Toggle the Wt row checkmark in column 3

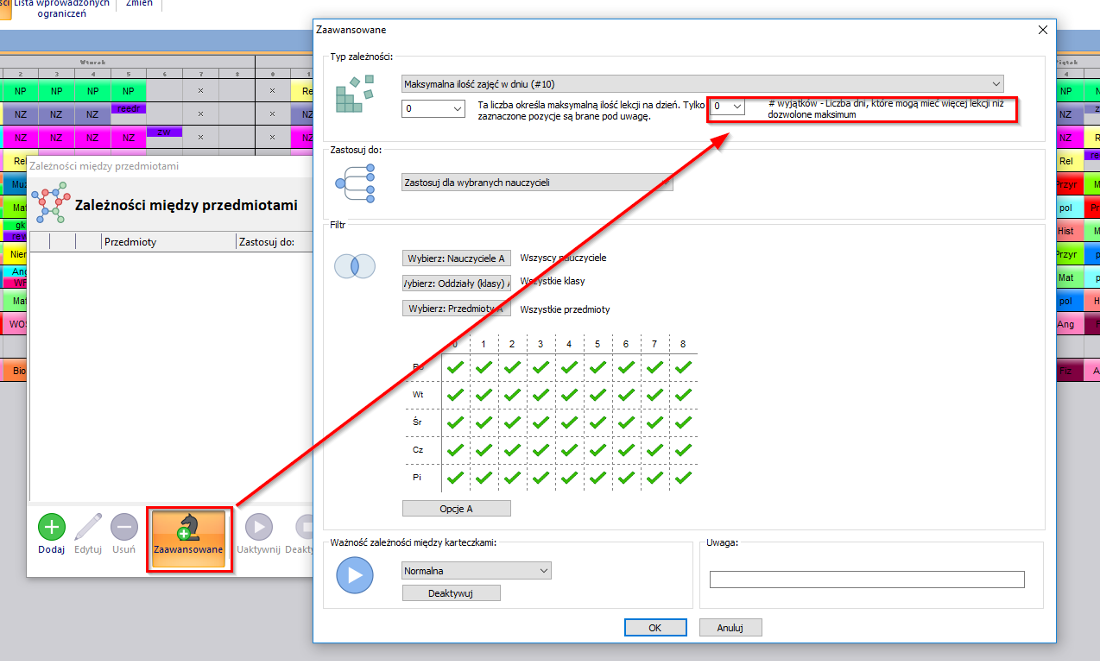pyautogui.click(x=540, y=394)
